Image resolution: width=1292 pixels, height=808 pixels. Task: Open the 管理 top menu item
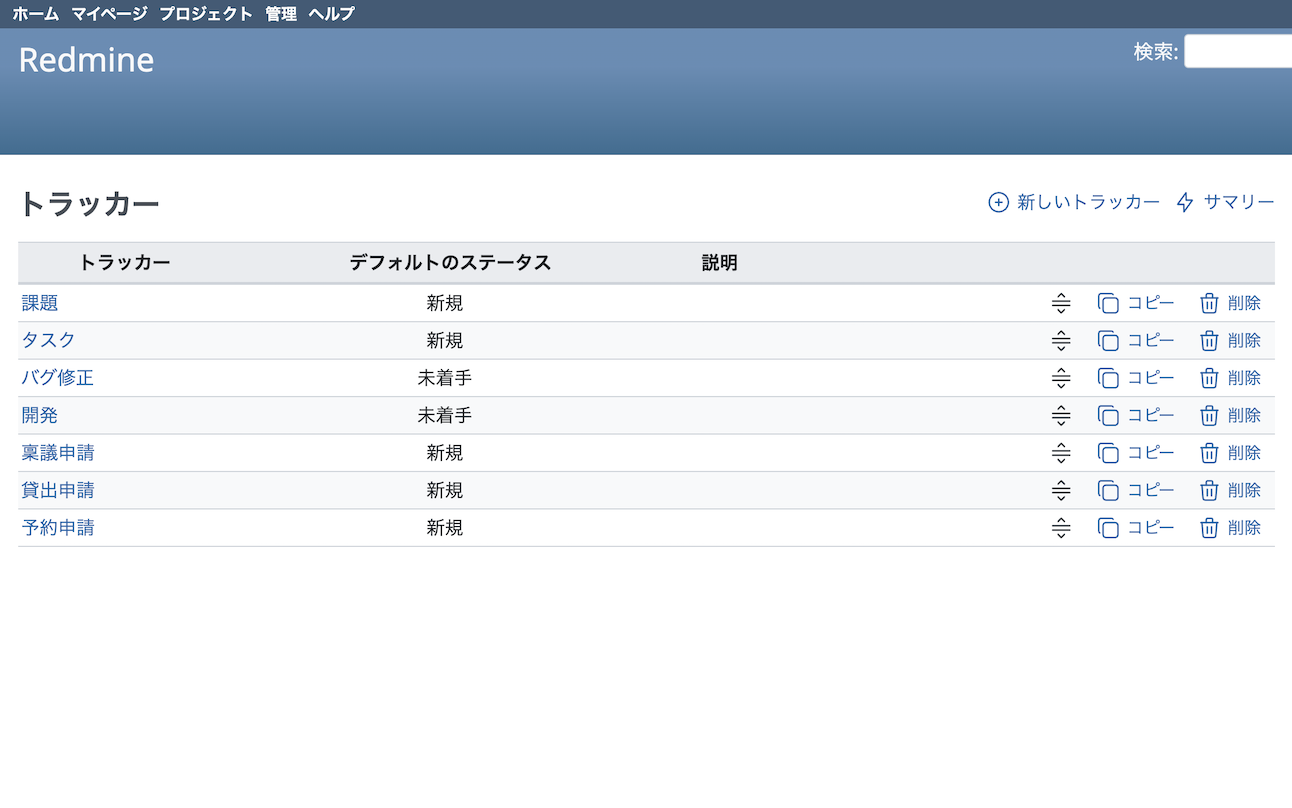(281, 14)
